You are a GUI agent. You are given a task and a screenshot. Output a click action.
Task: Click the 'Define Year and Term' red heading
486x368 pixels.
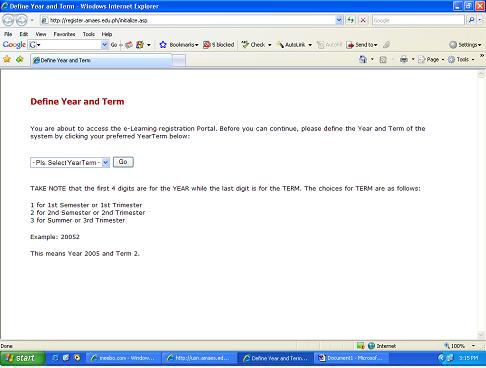click(x=77, y=102)
